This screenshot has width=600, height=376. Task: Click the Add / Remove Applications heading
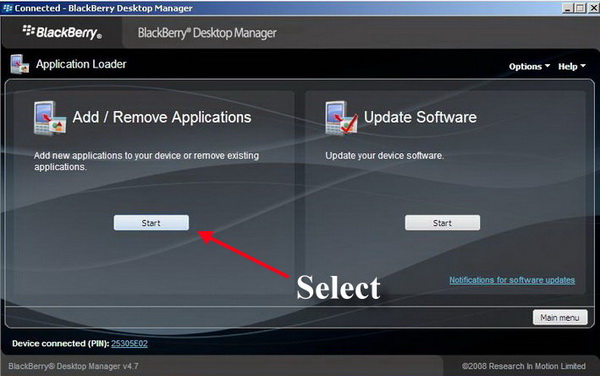pyautogui.click(x=162, y=117)
